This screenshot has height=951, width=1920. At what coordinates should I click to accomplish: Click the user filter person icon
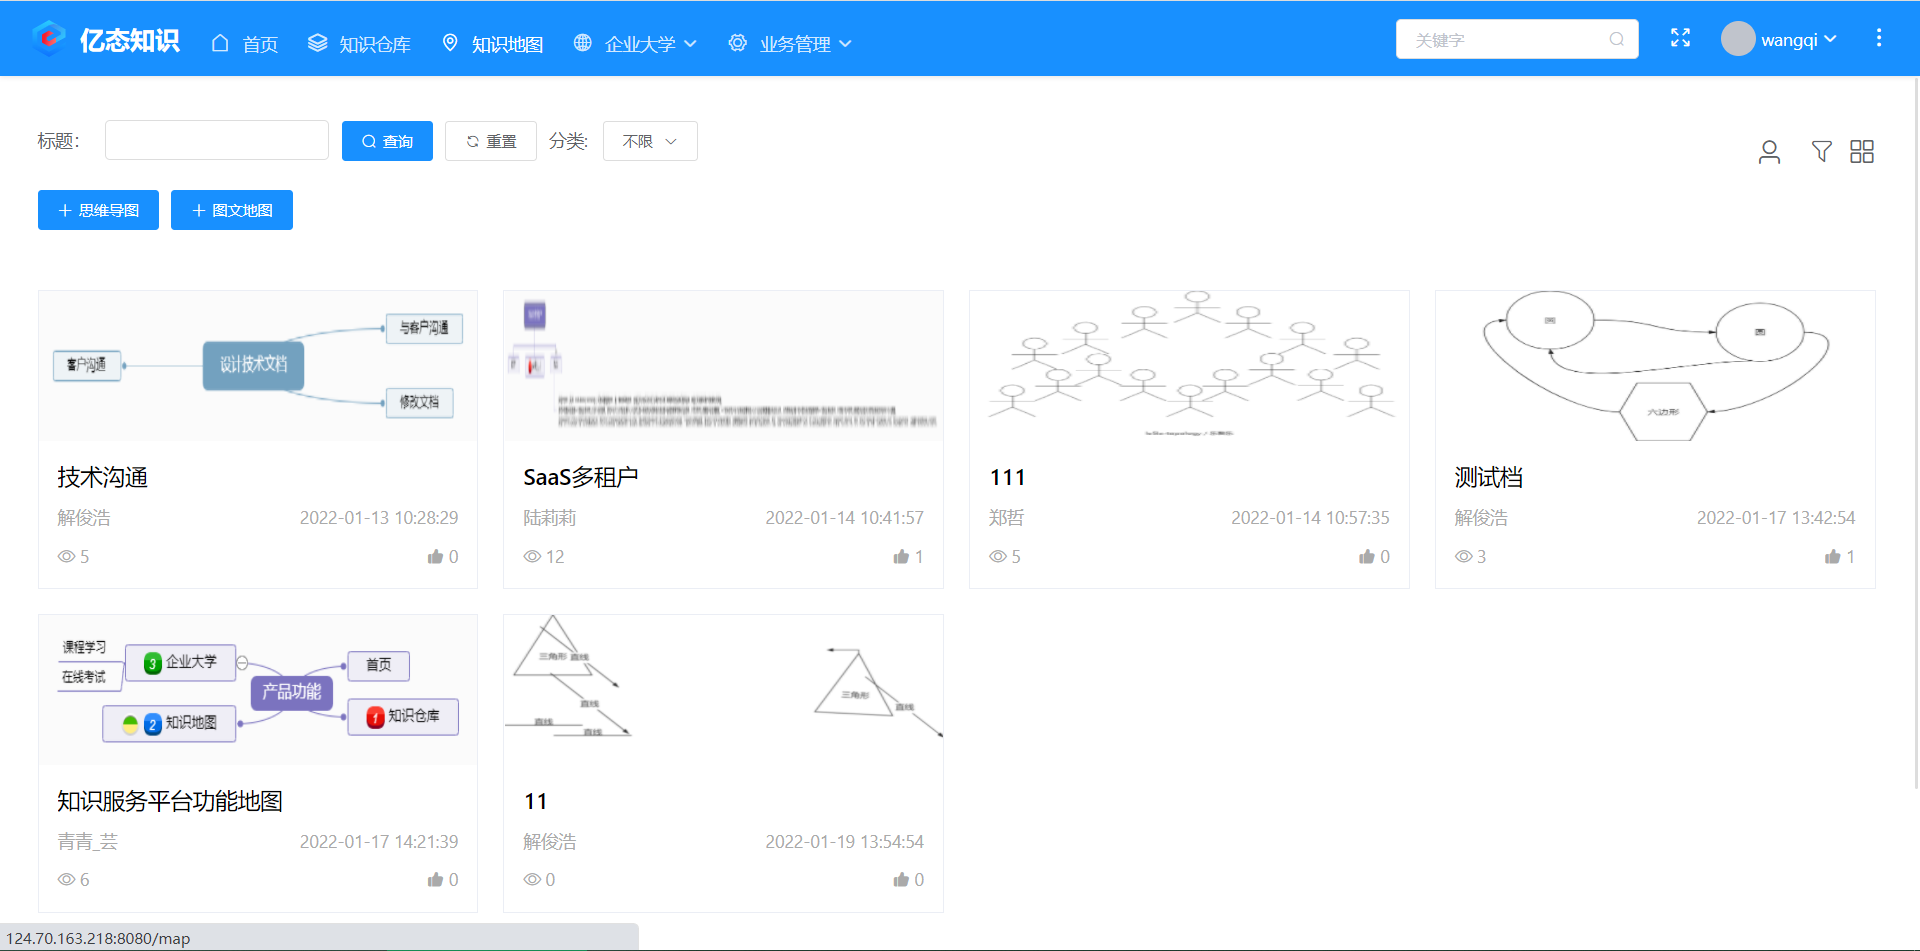1769,152
